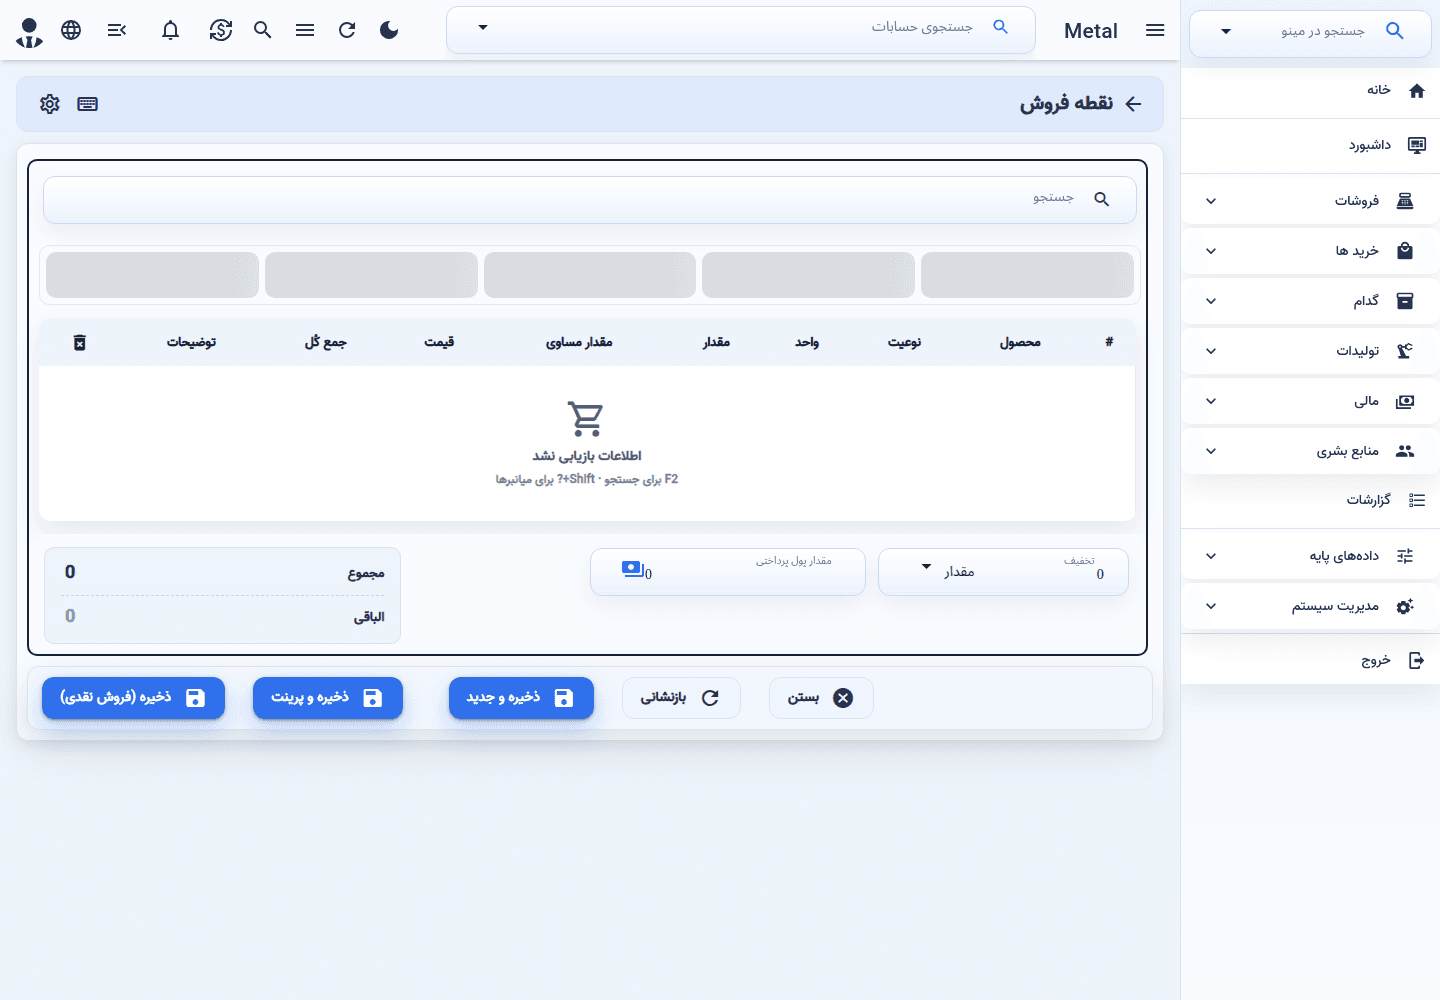The width and height of the screenshot is (1440, 1000).
Task: Show keyboard shortcuts icon
Action: pos(88,104)
